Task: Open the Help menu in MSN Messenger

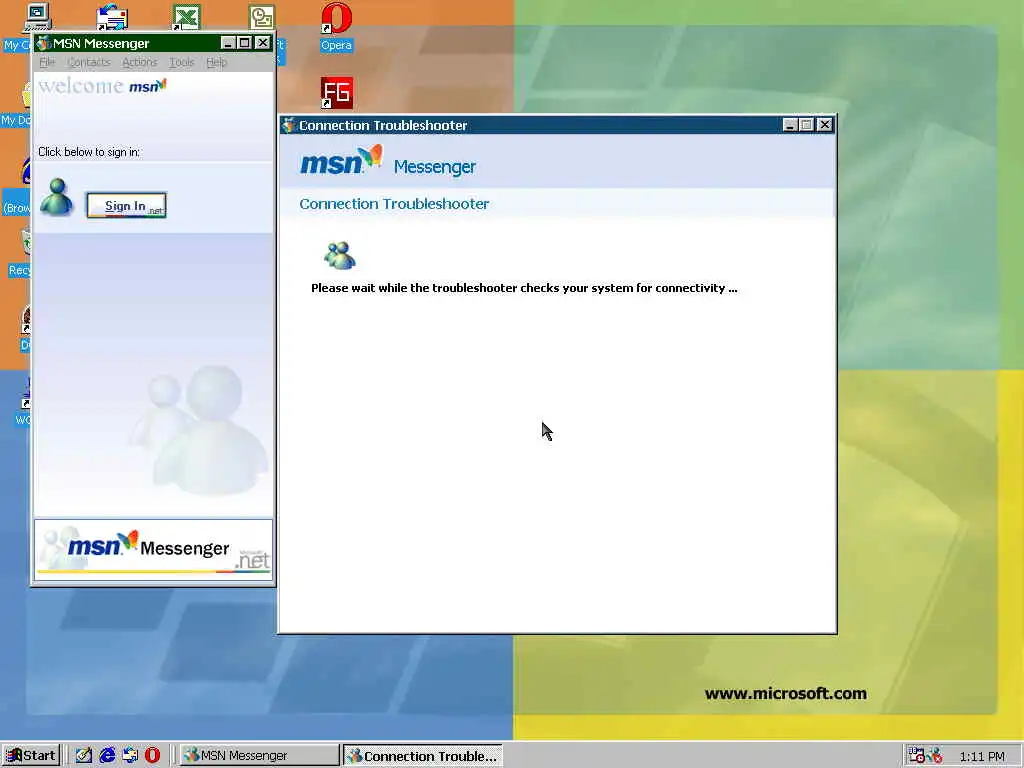Action: point(216,62)
